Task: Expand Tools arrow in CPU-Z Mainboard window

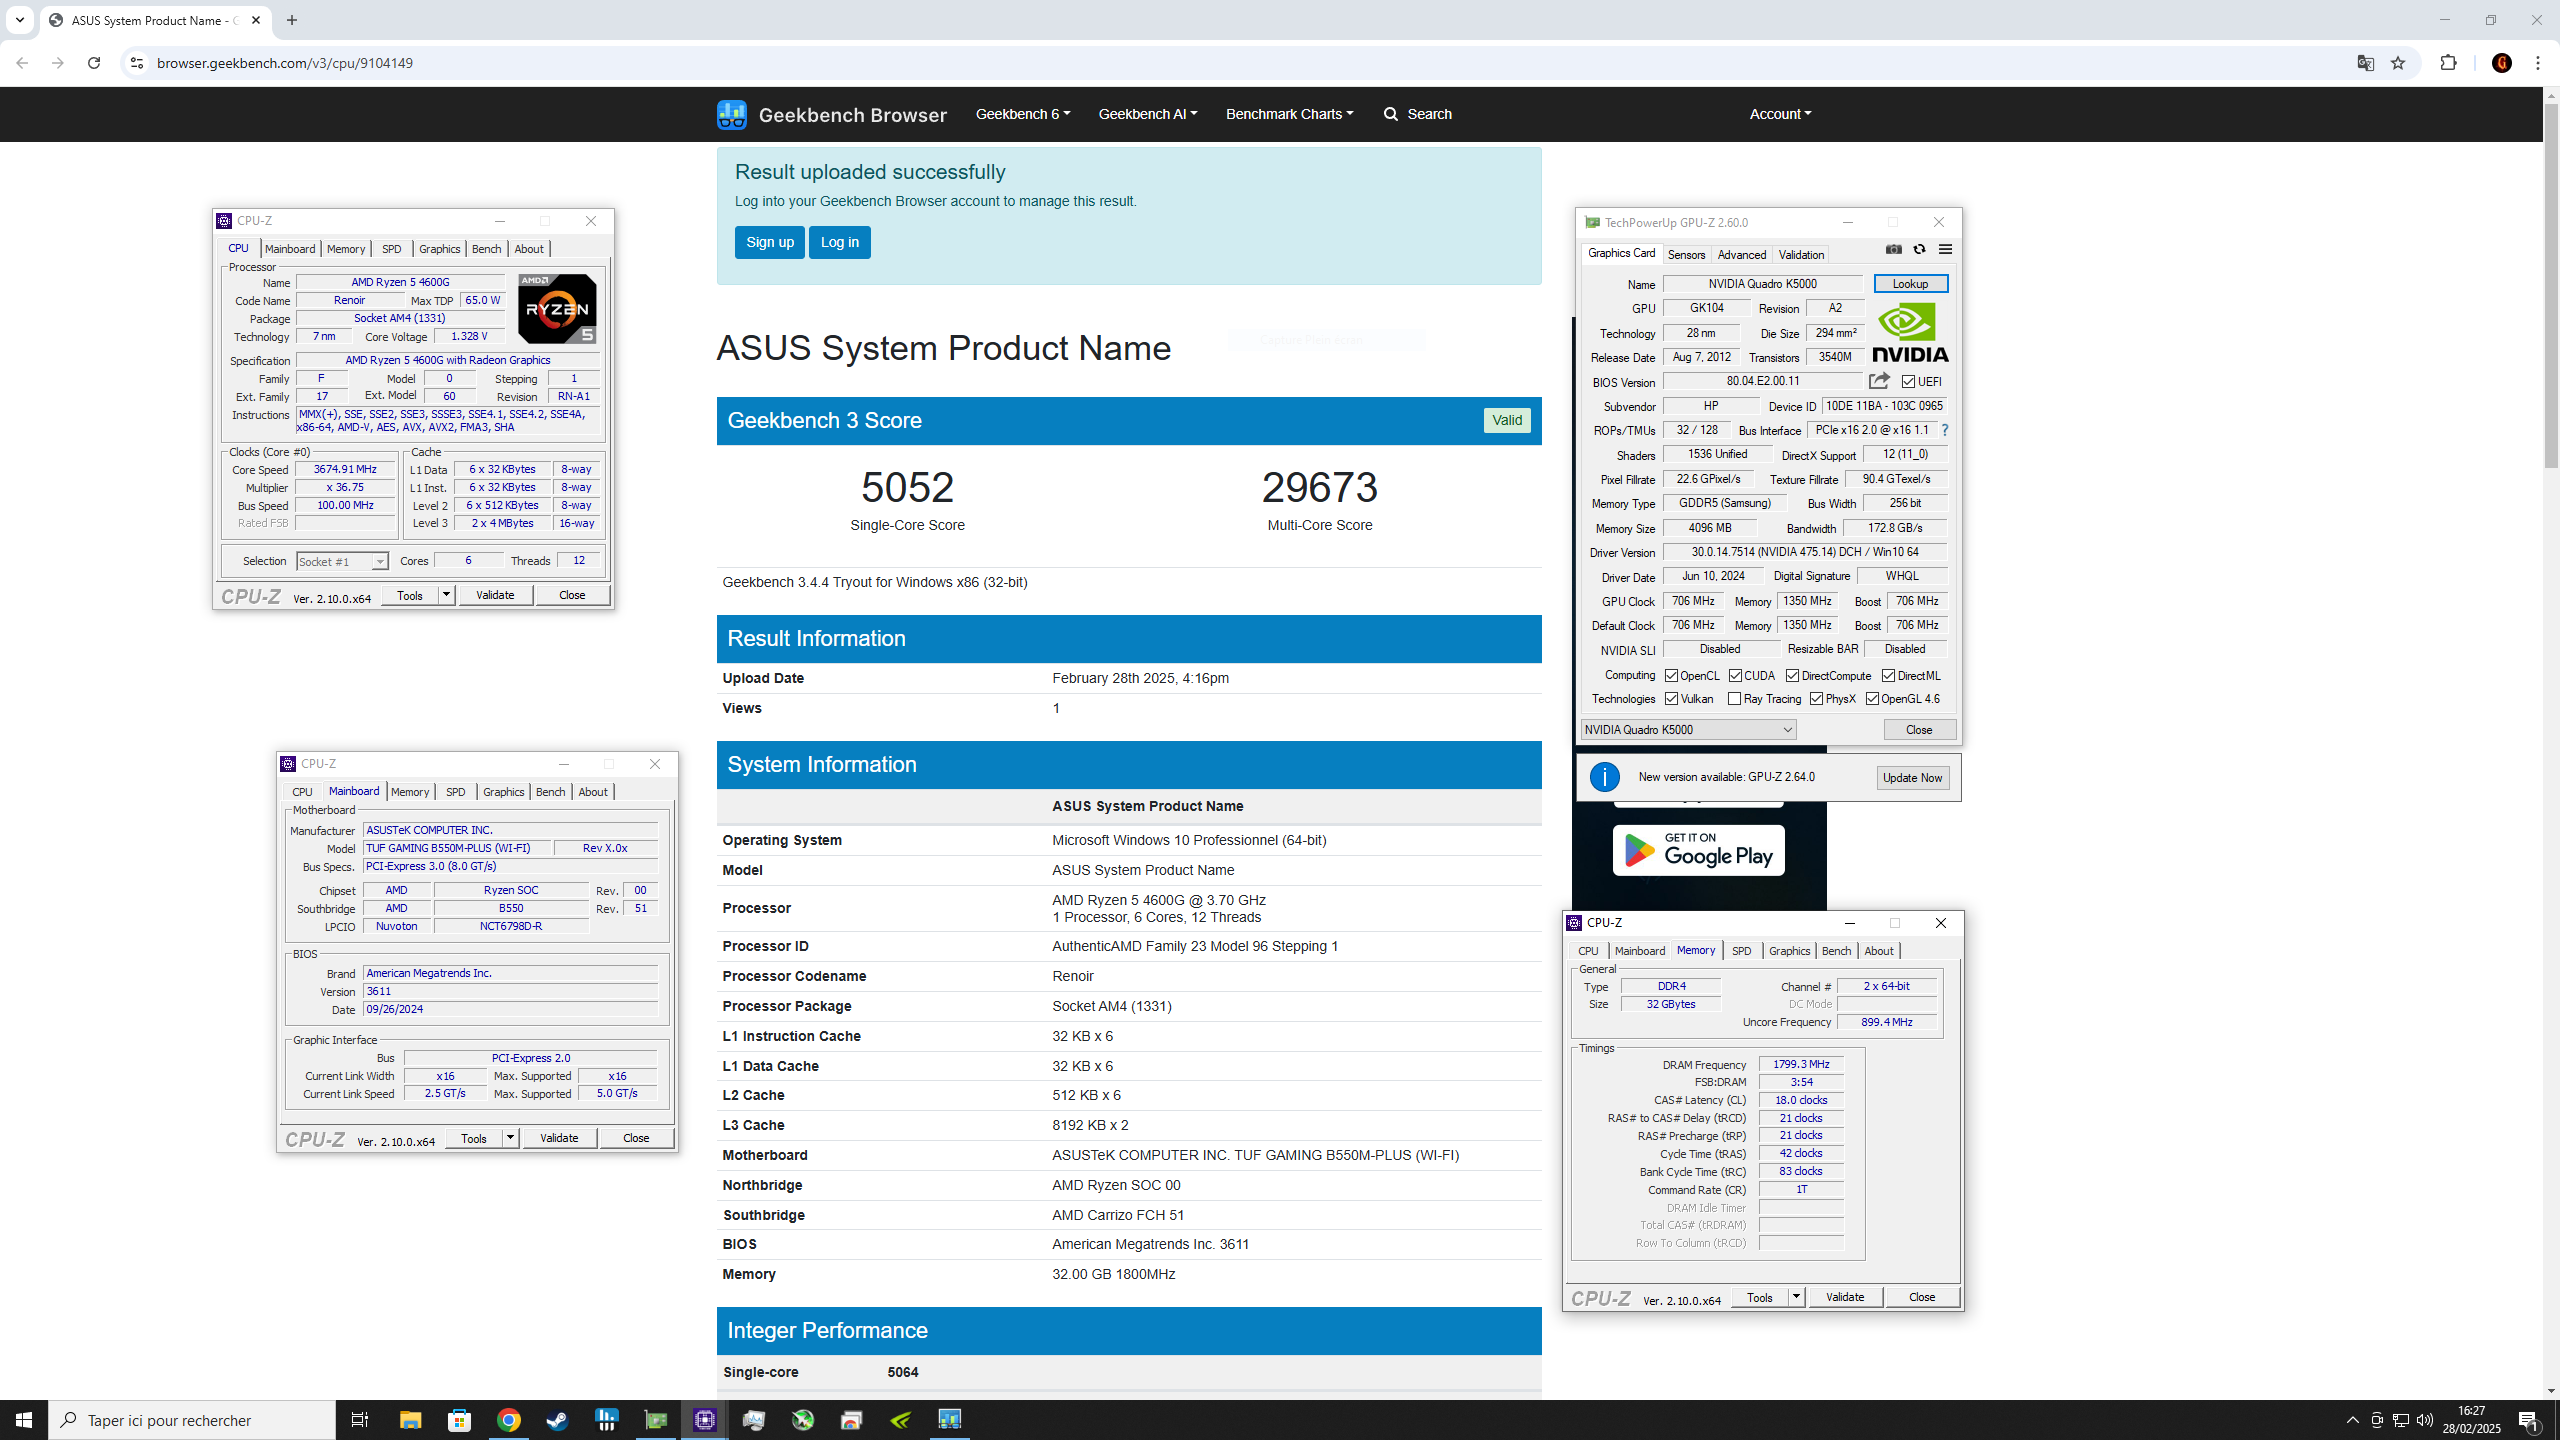Action: click(x=510, y=1138)
